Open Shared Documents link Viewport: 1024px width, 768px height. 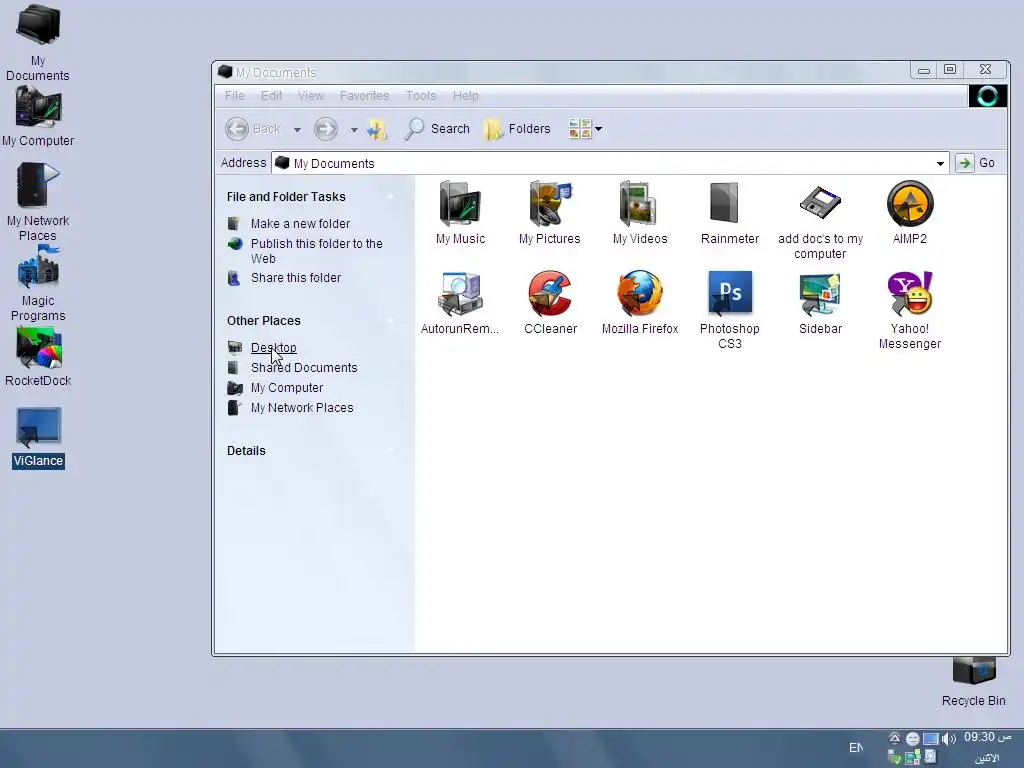[x=304, y=368]
